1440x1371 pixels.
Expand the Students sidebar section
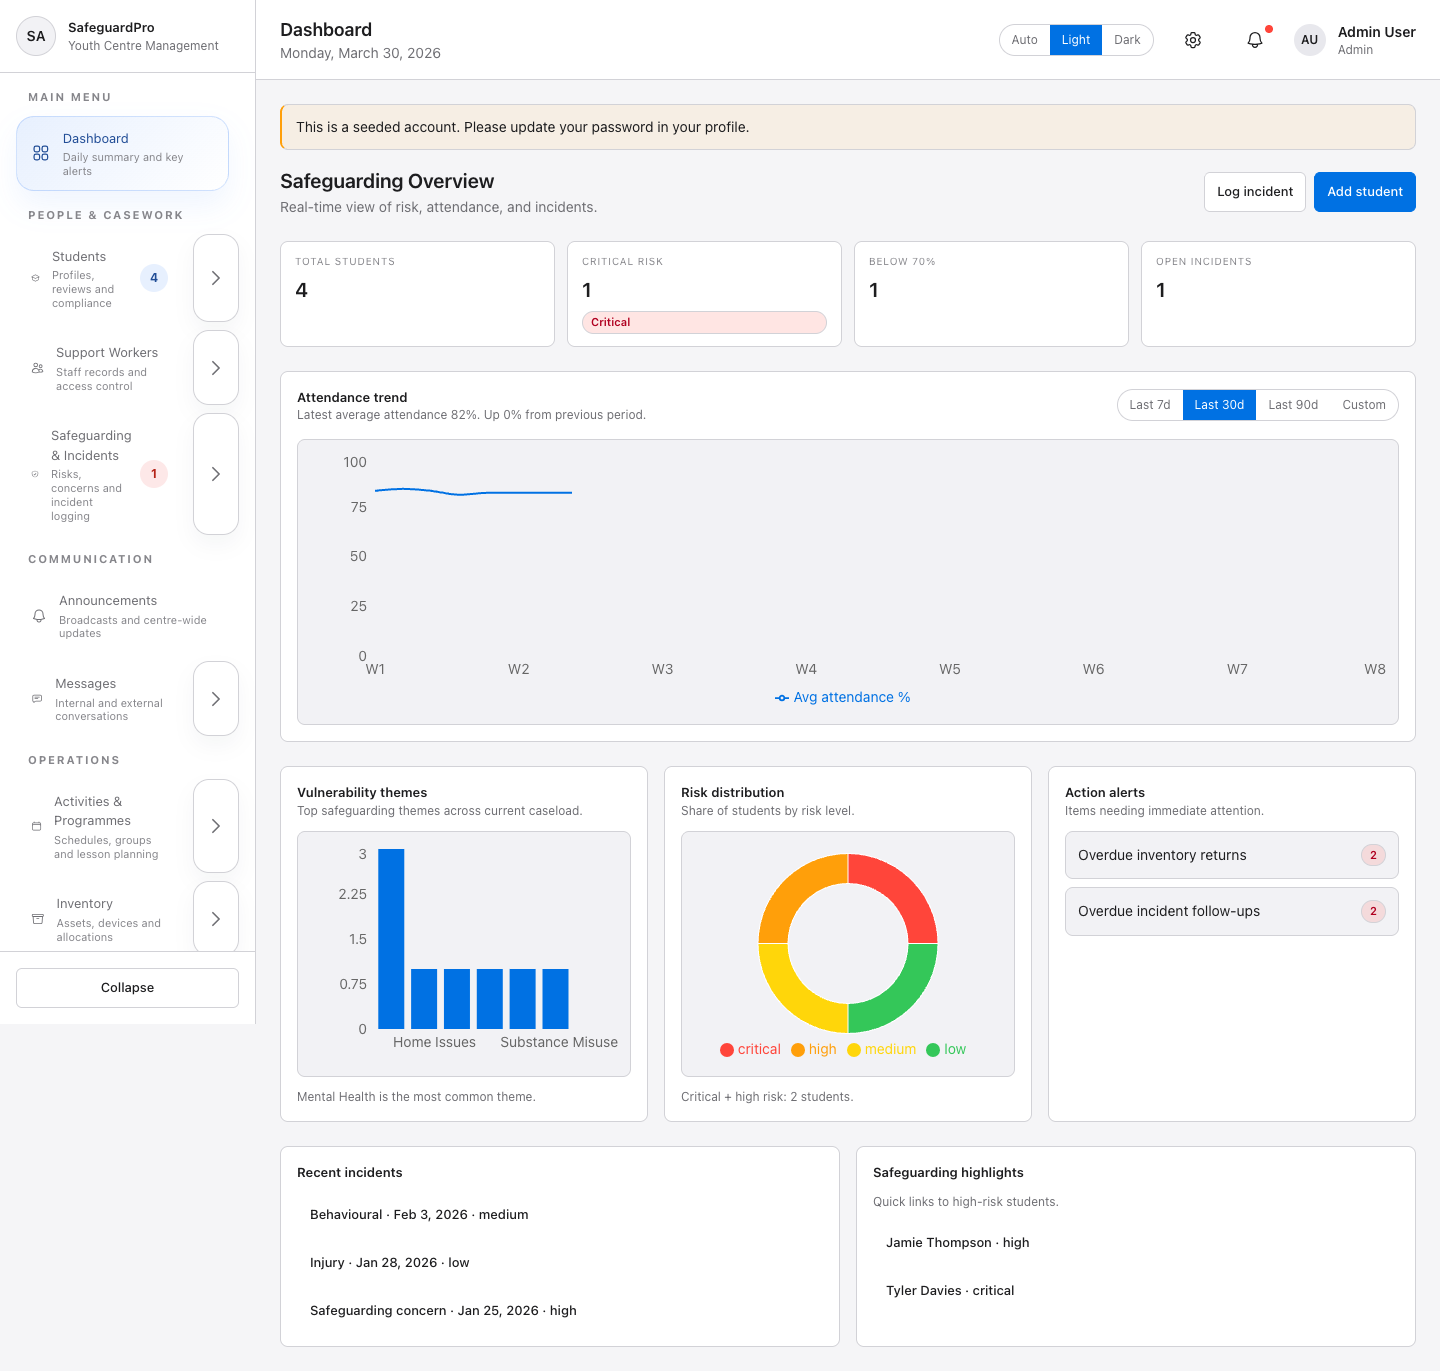coord(215,278)
